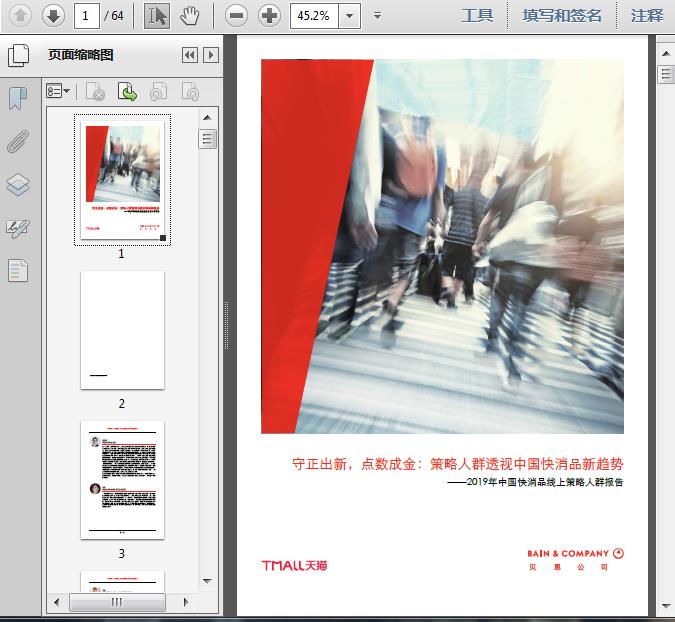Open toolbar customization dropdown arrow
Screen dimensions: 675x622
click(x=378, y=16)
